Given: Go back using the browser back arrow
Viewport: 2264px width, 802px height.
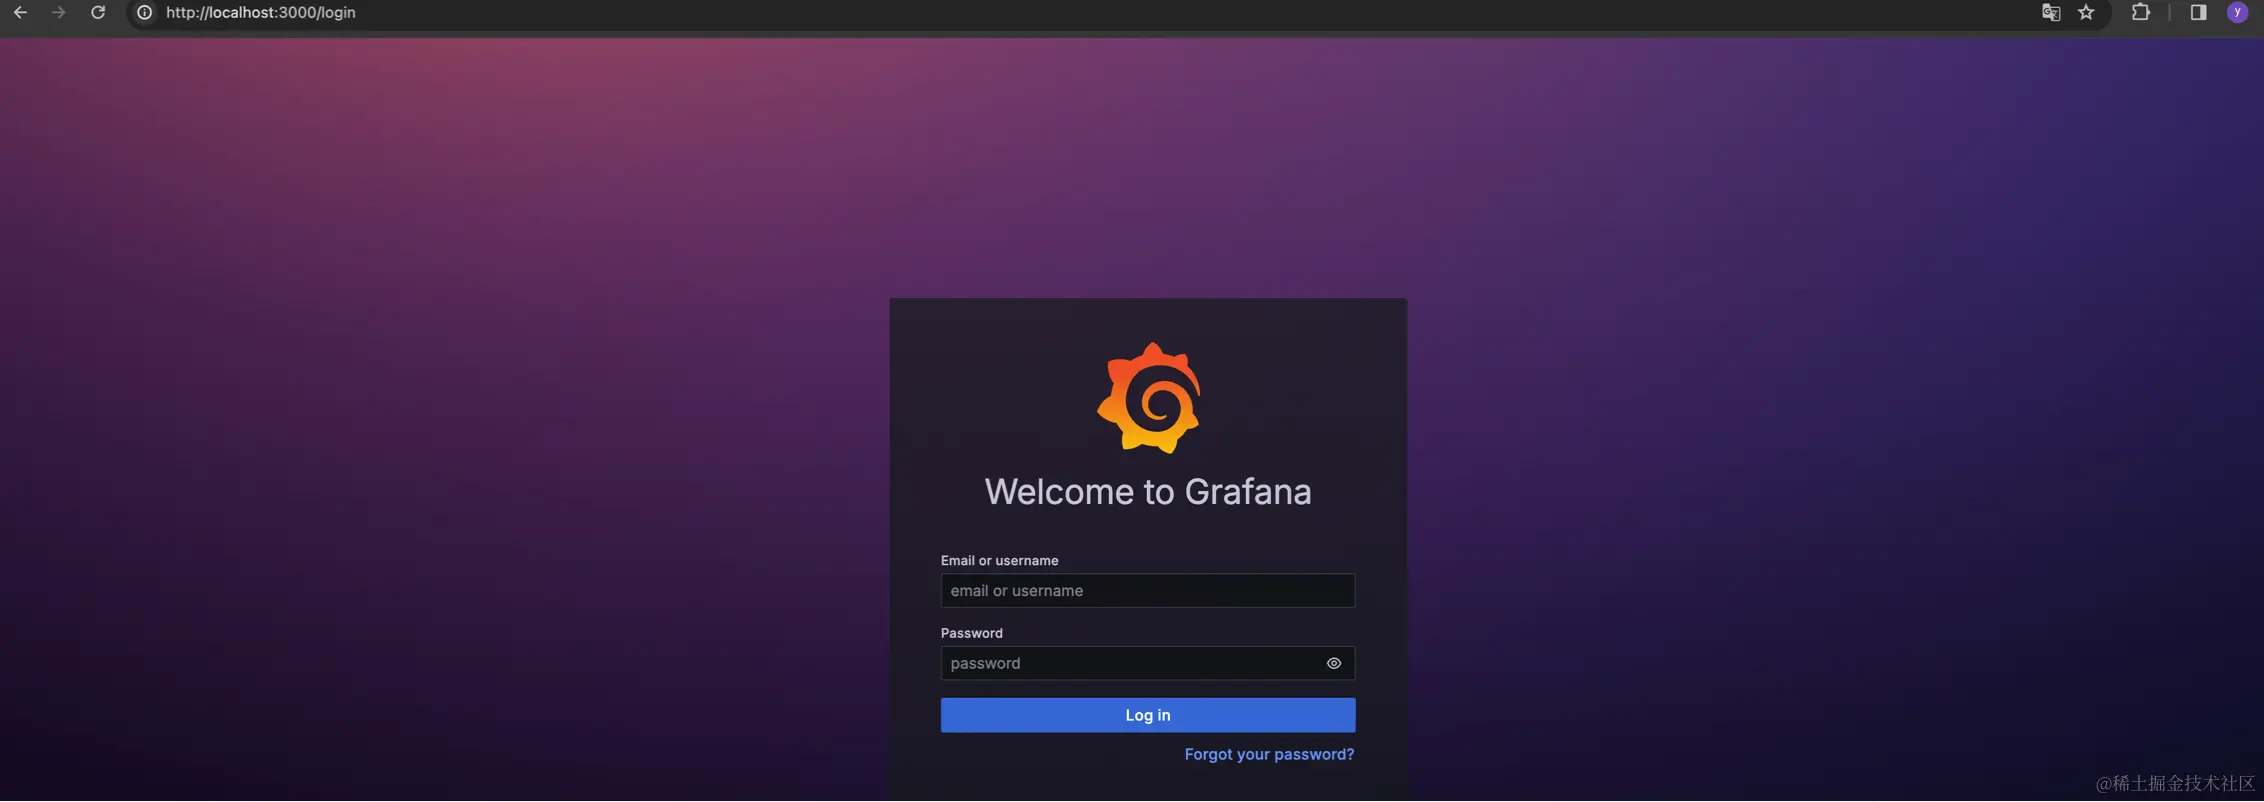Looking at the screenshot, I should click(20, 13).
